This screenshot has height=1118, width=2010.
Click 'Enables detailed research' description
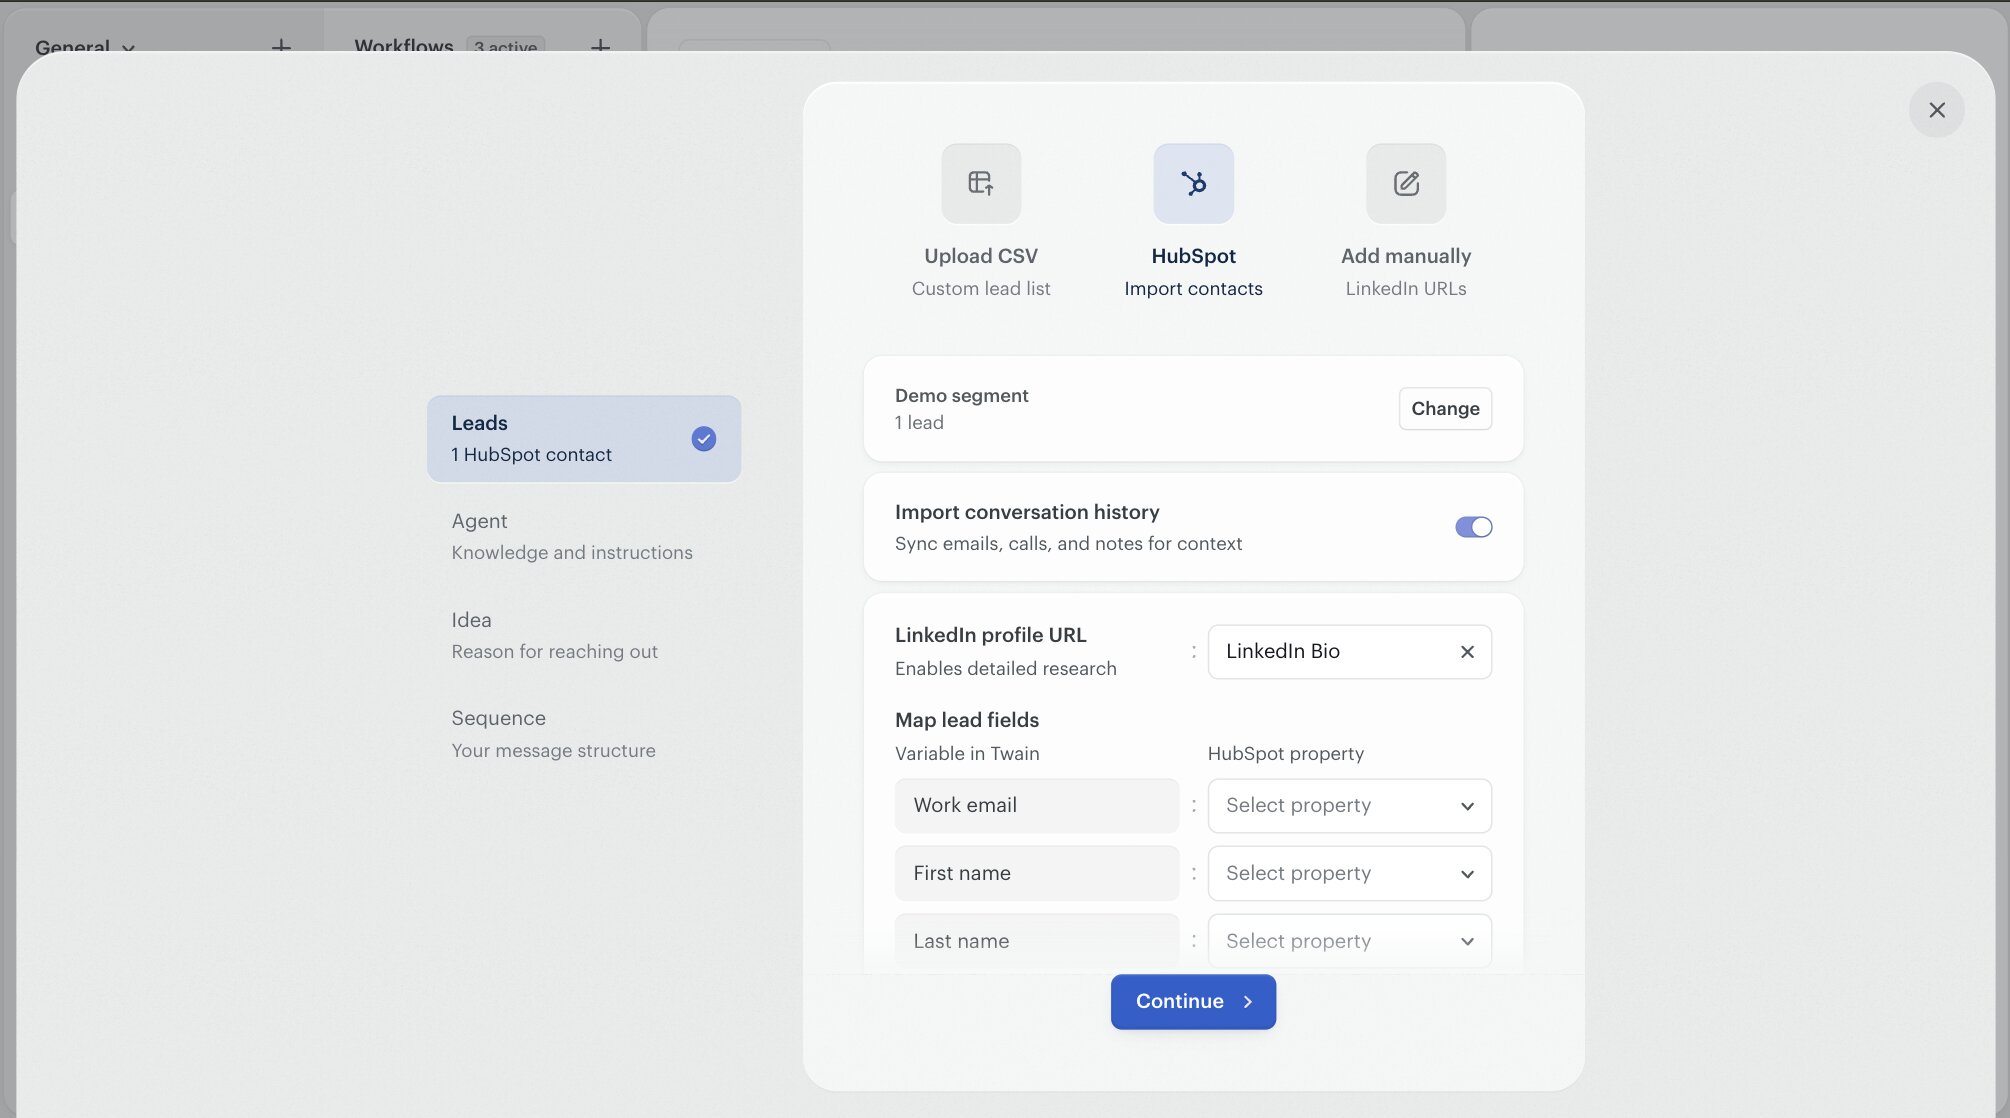1005,669
